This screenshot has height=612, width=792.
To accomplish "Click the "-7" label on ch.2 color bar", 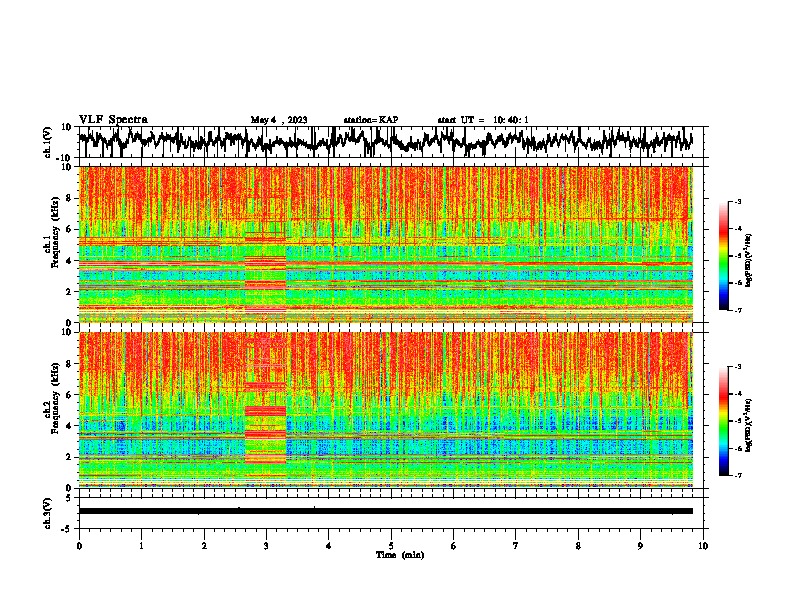I will [x=738, y=476].
